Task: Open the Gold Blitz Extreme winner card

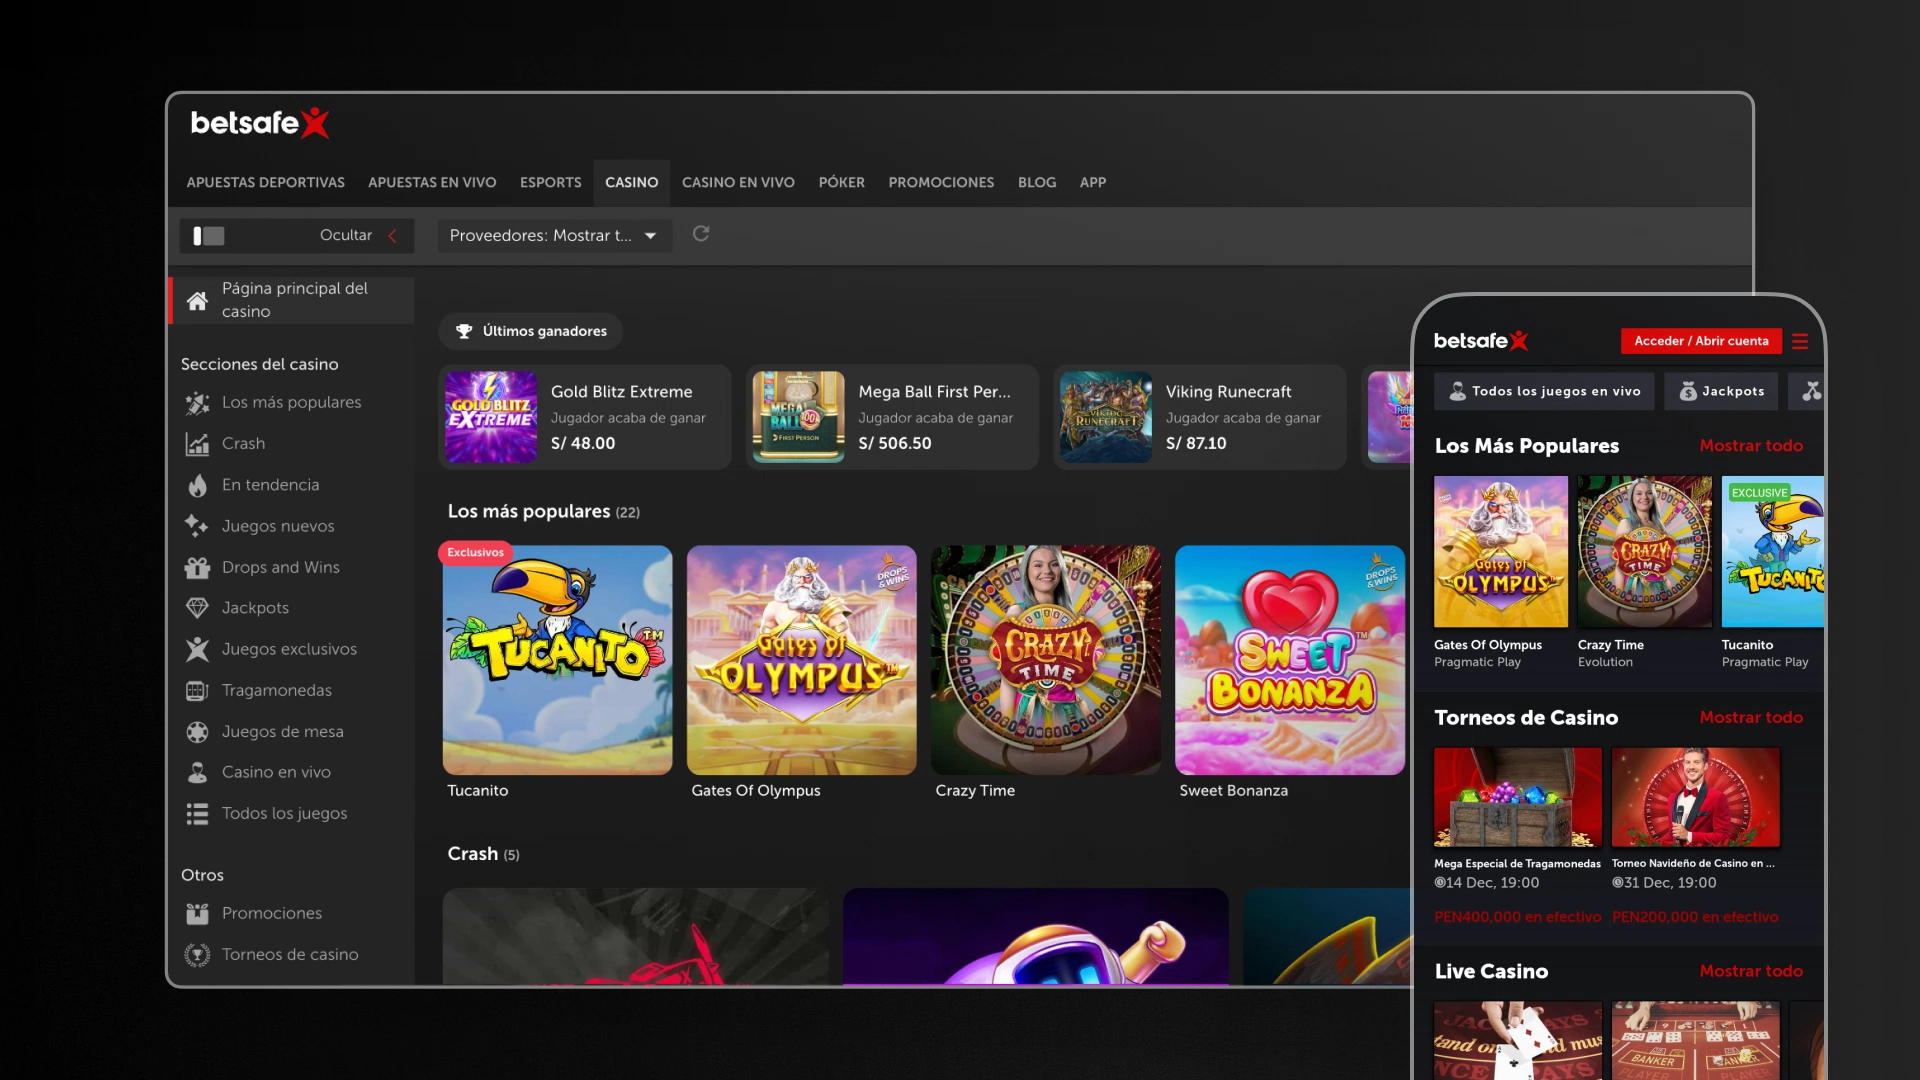Action: click(585, 417)
